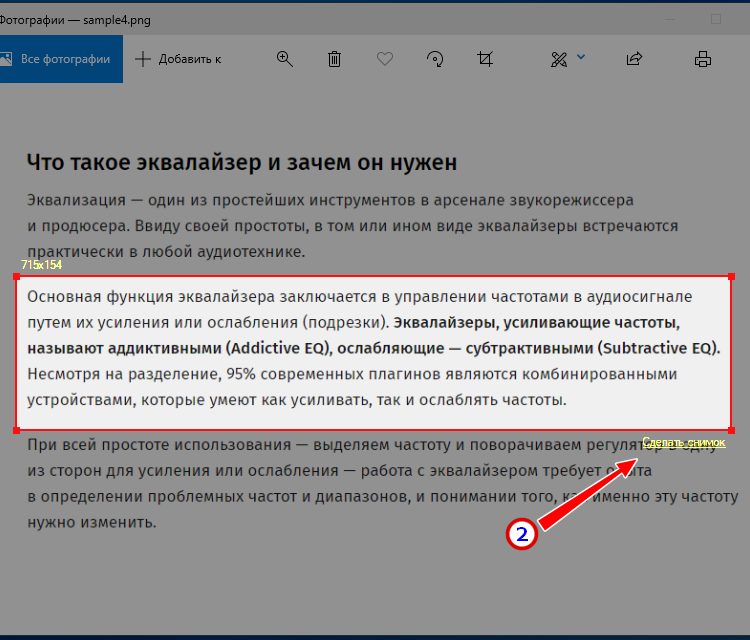
Task: Rotate the image with the rotate icon
Action: 435,59
